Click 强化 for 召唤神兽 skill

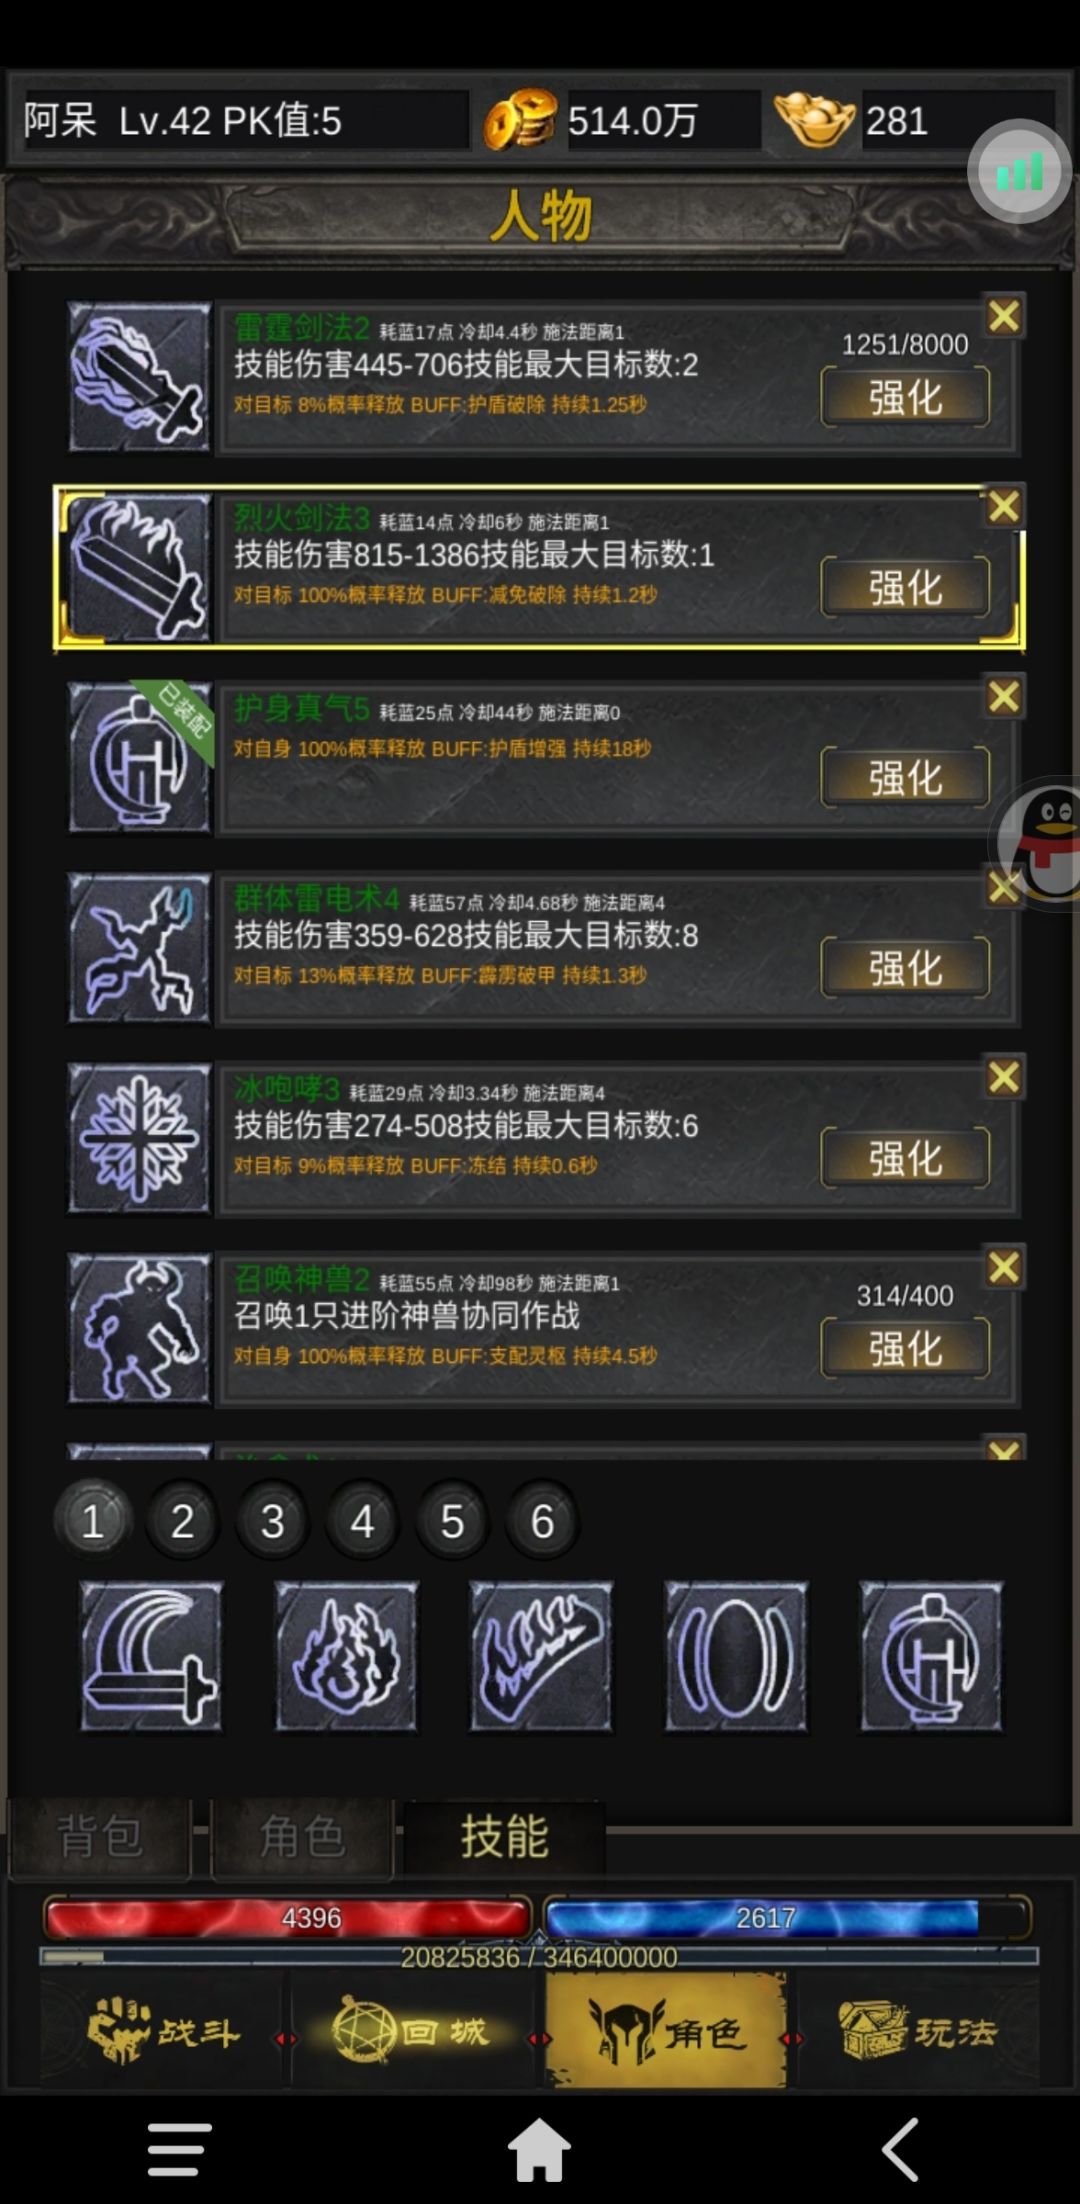pos(905,1348)
